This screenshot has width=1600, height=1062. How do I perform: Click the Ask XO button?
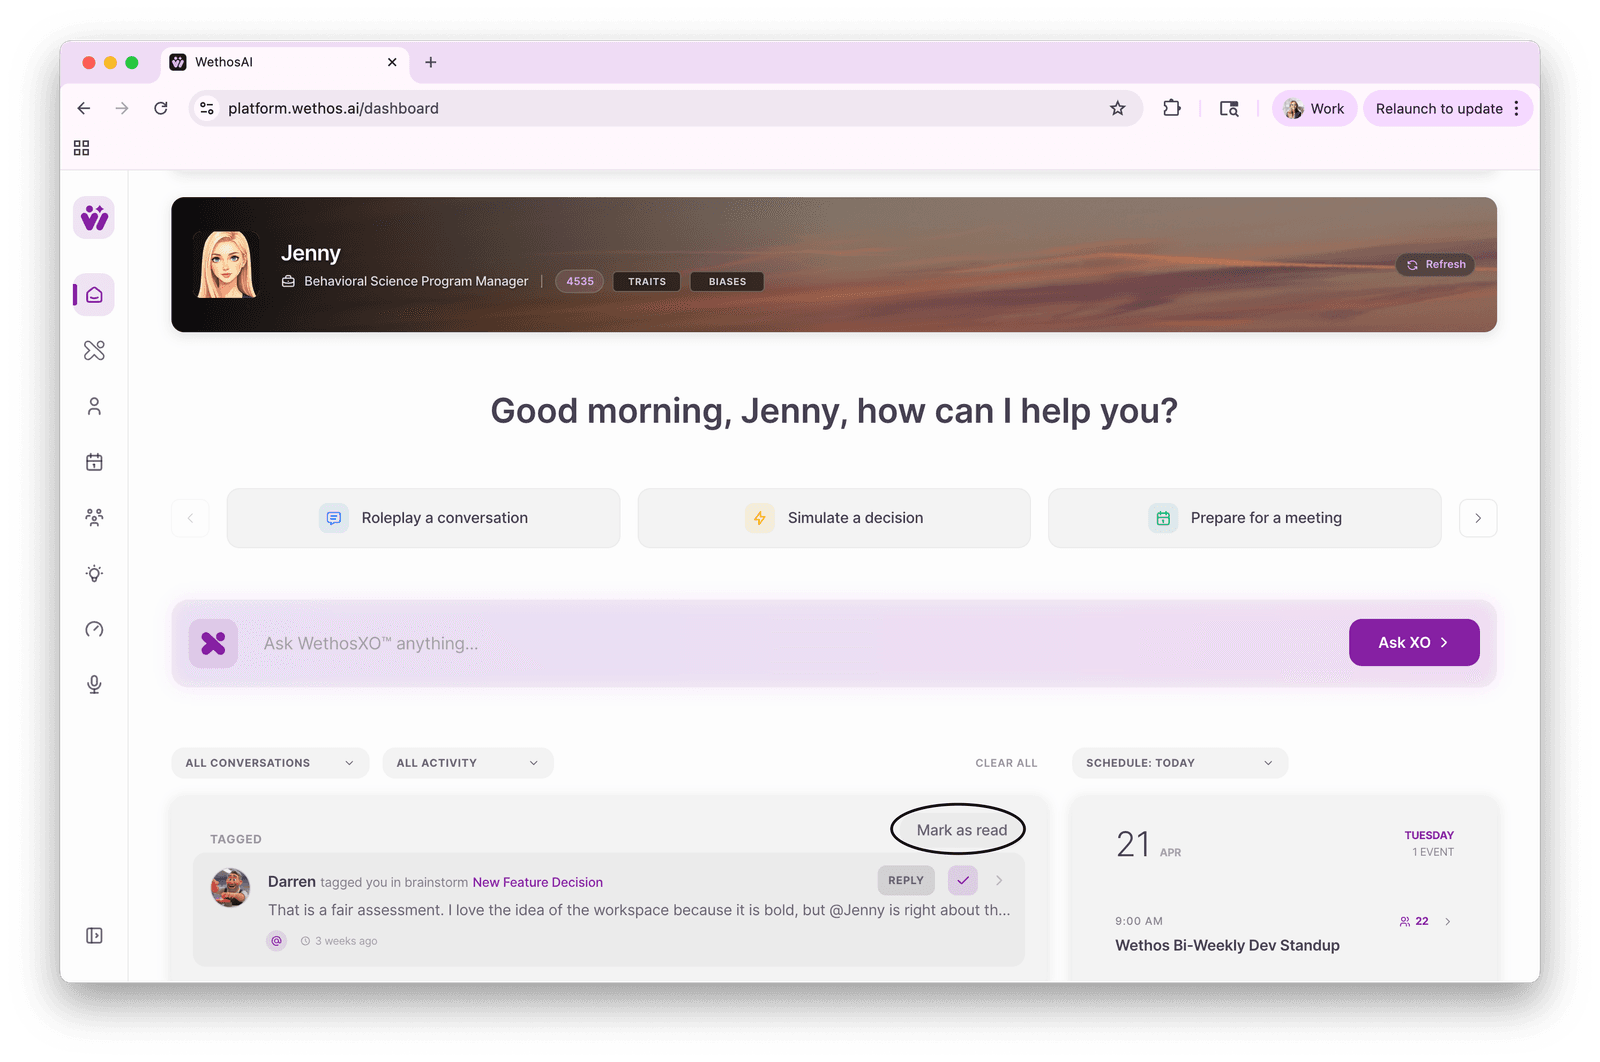[x=1414, y=643]
